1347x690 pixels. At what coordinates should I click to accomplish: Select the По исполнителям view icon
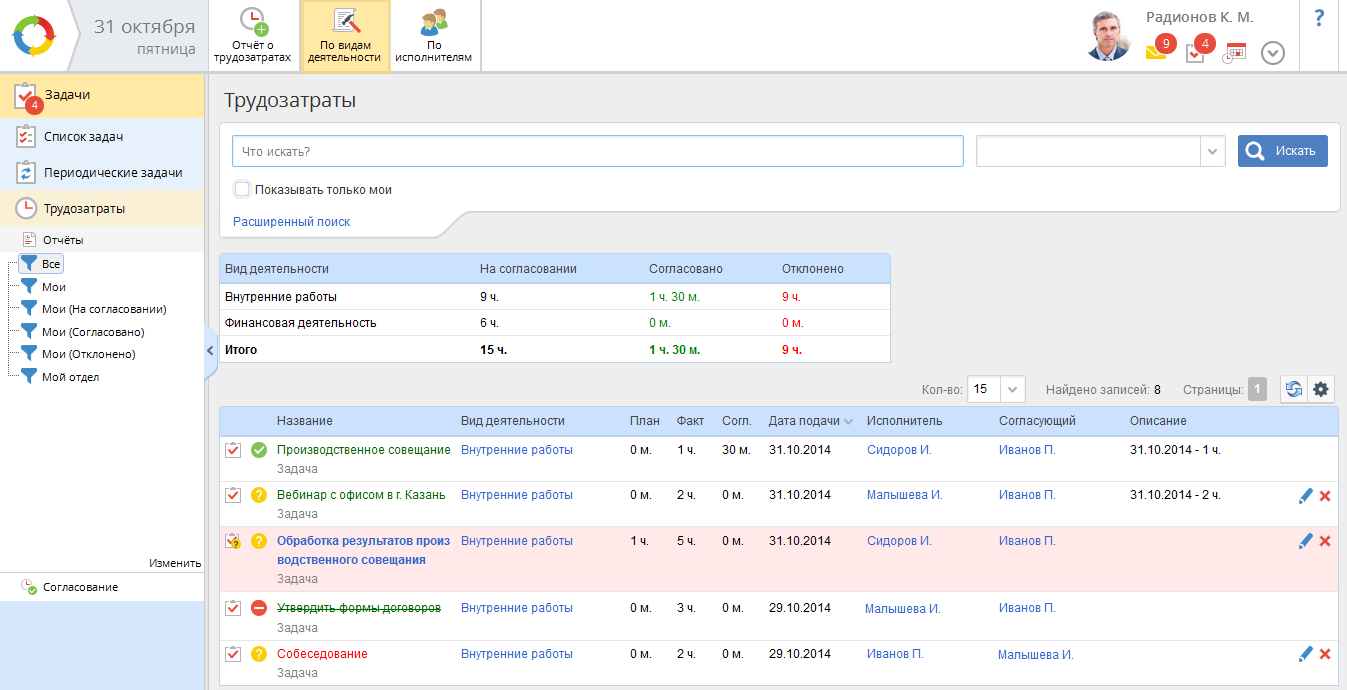(x=434, y=36)
